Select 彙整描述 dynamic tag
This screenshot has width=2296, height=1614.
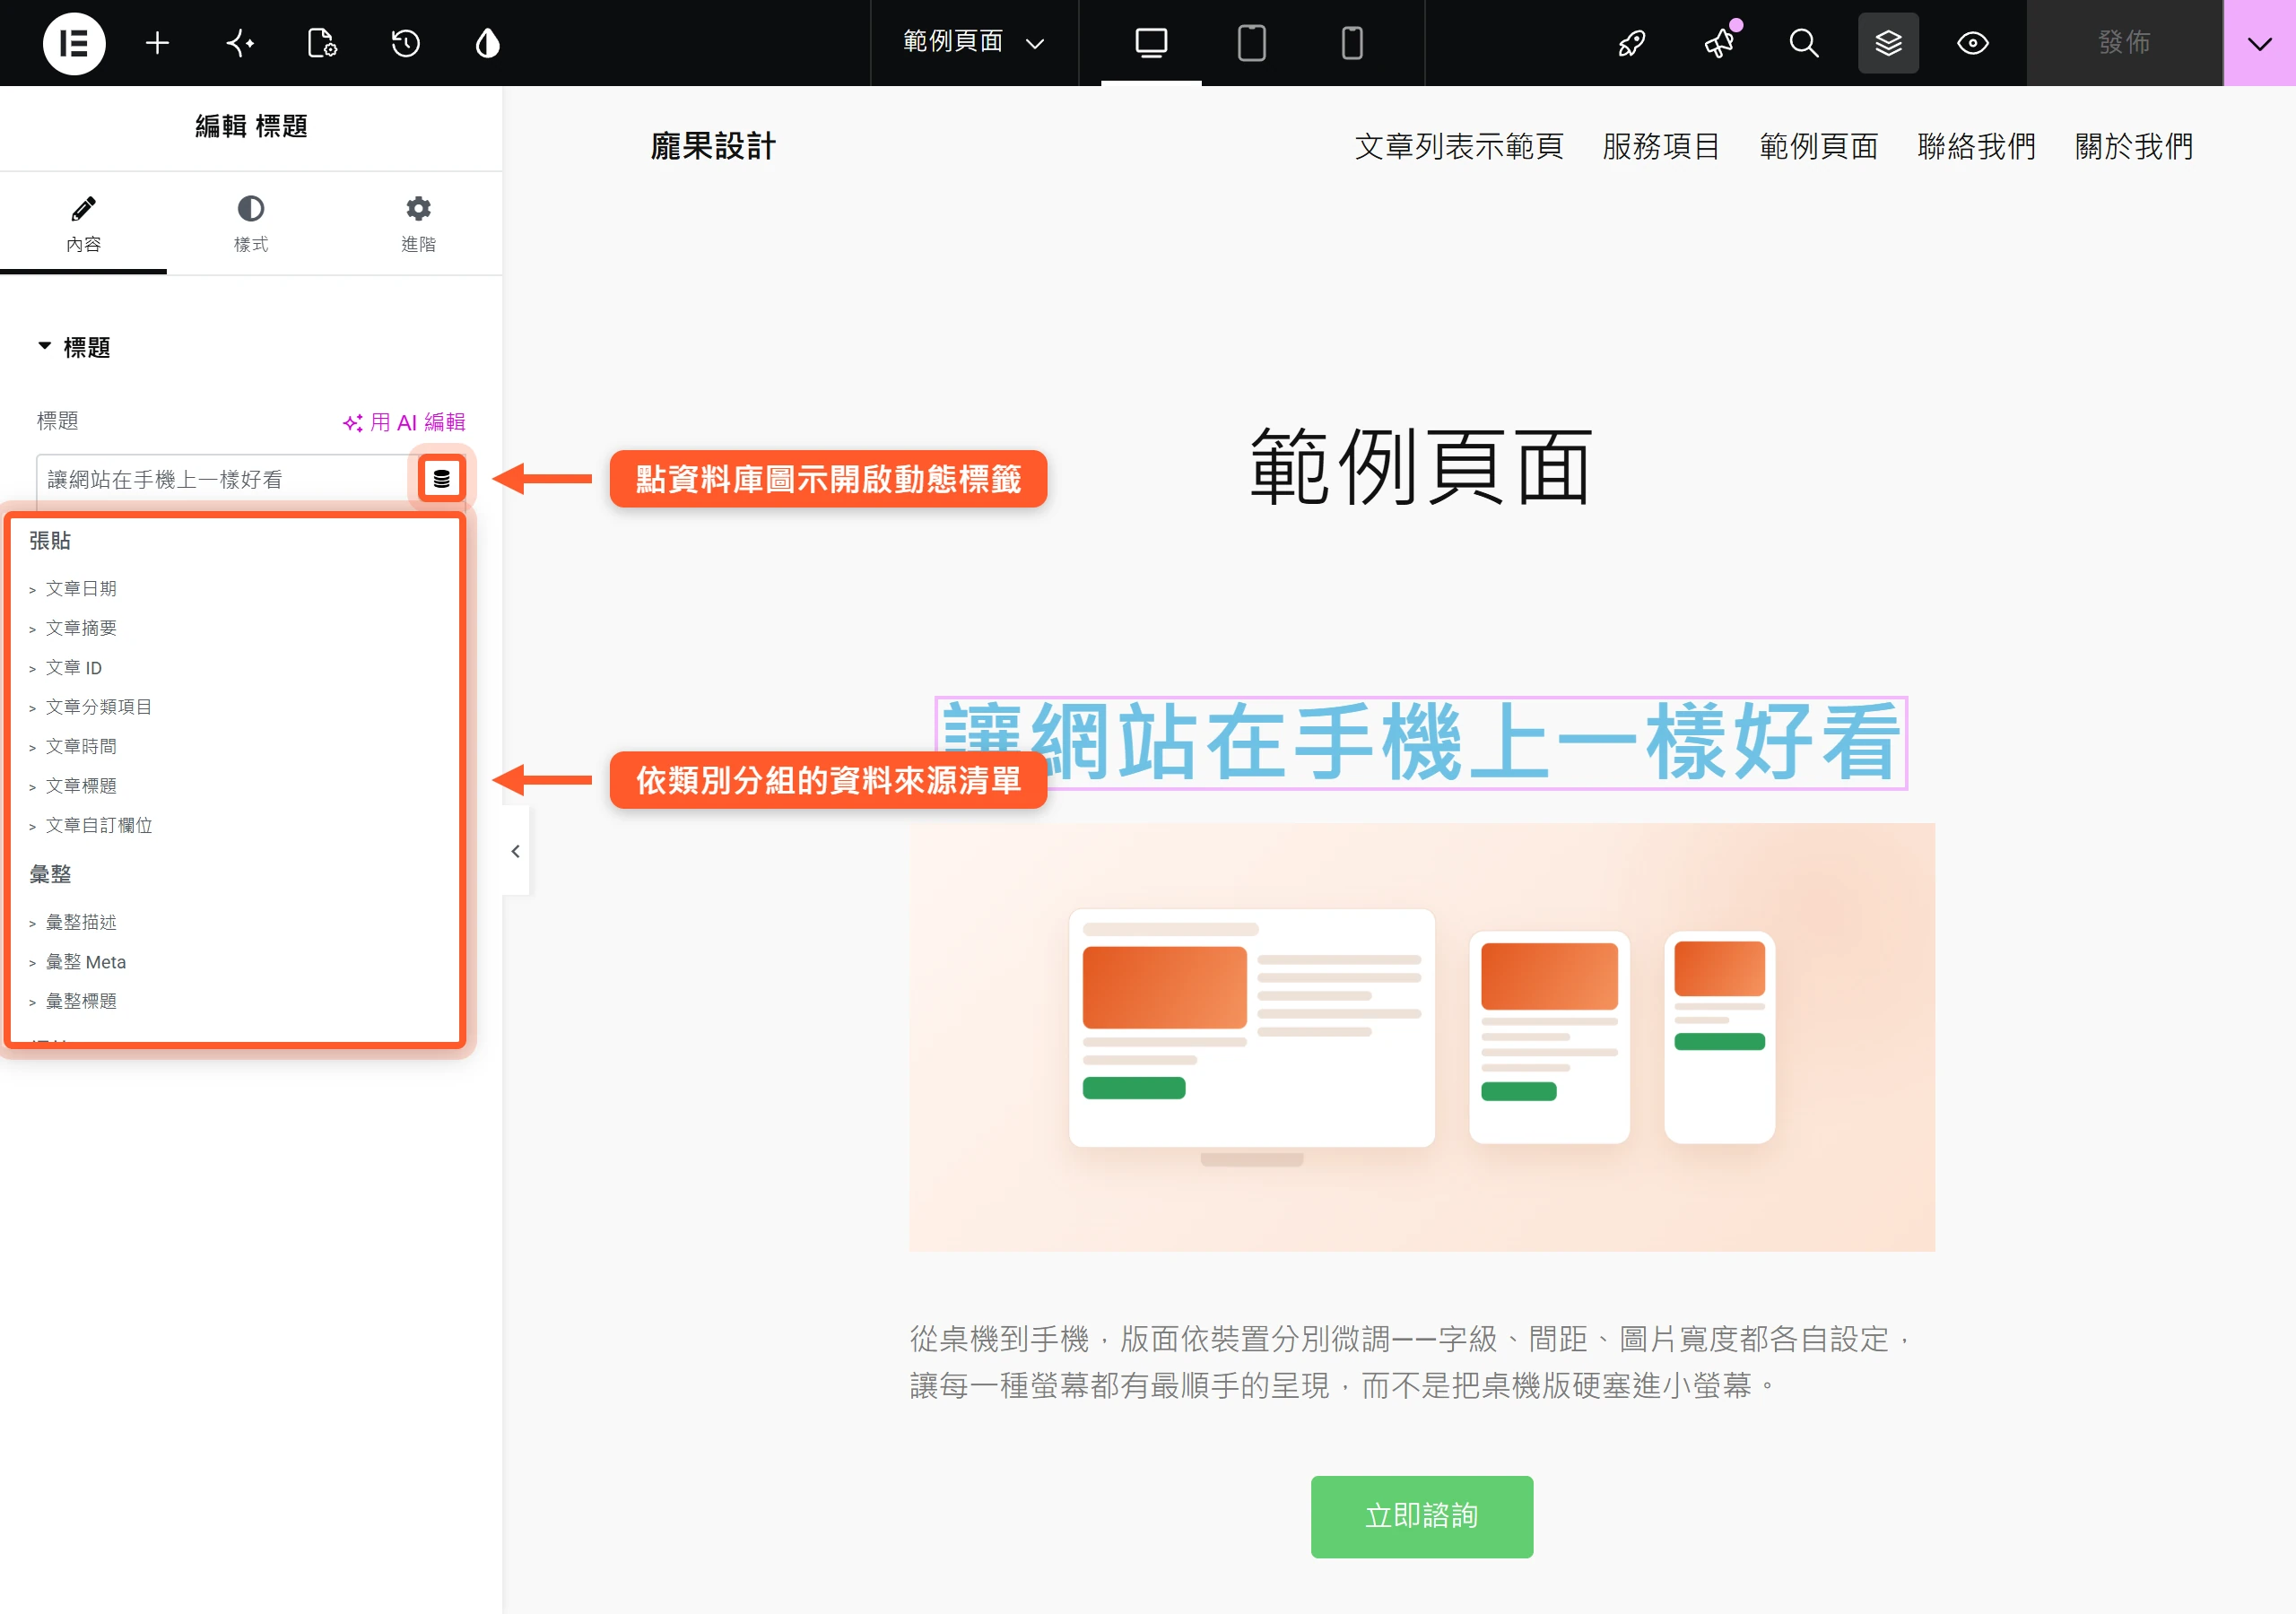pos(81,922)
